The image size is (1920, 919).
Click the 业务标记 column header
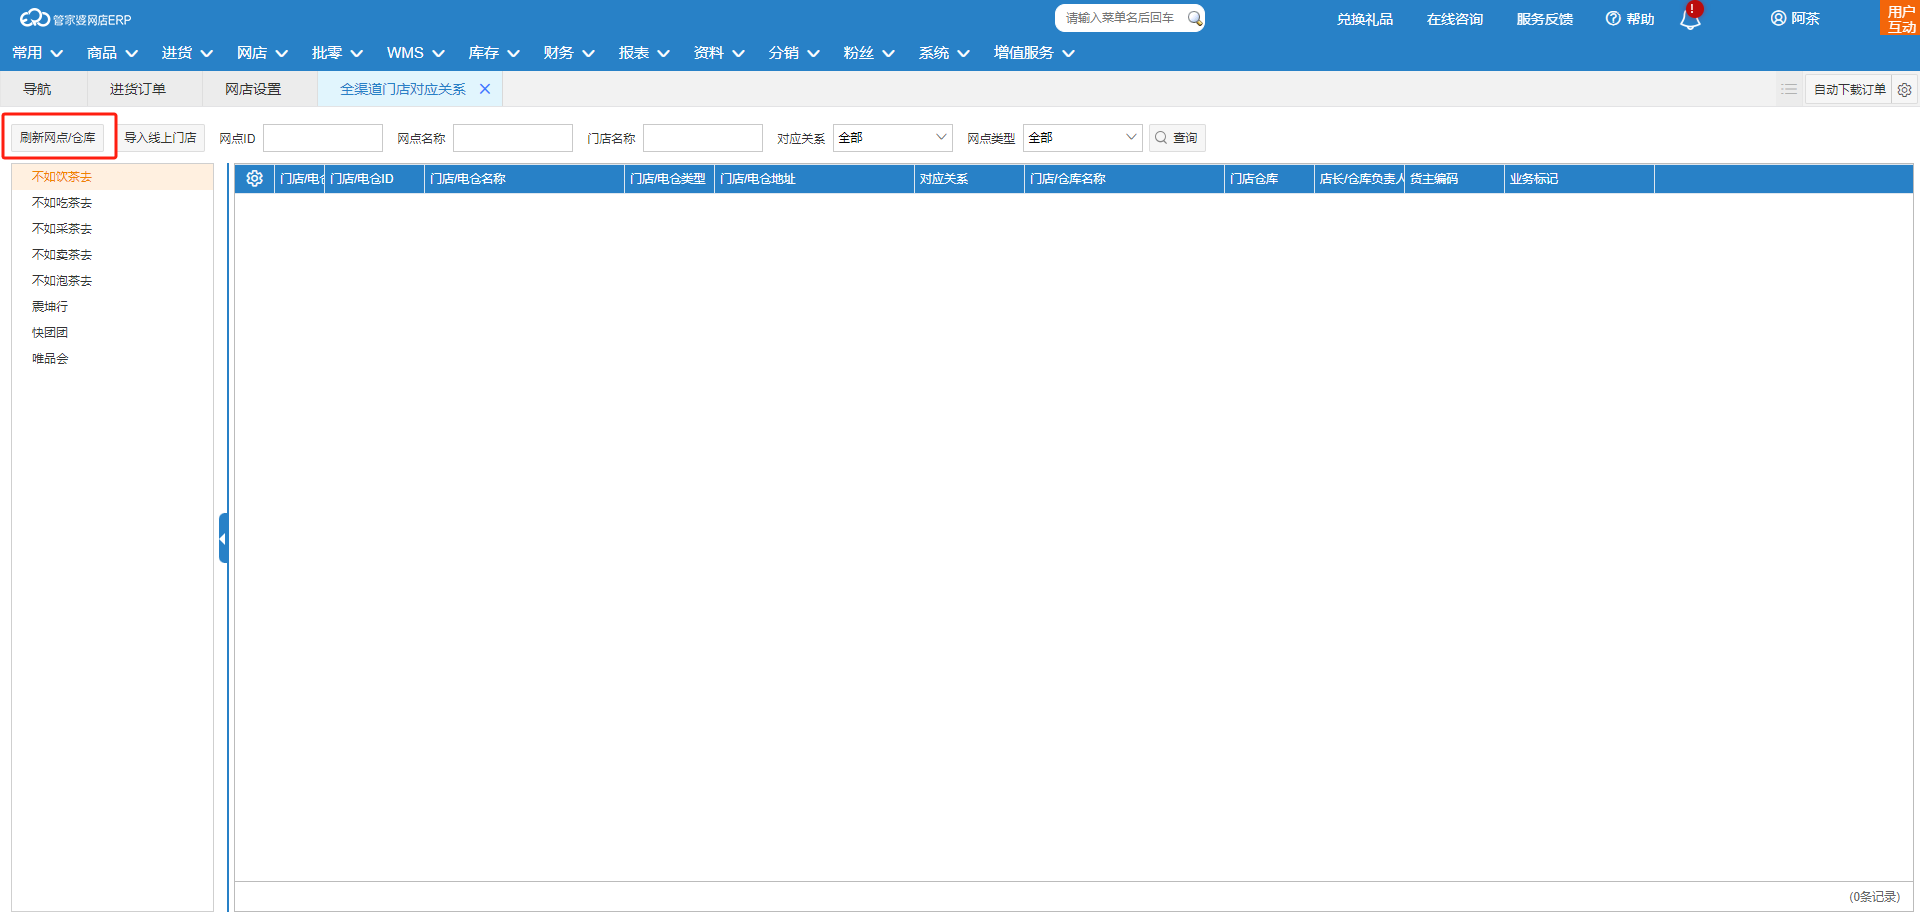[1580, 179]
